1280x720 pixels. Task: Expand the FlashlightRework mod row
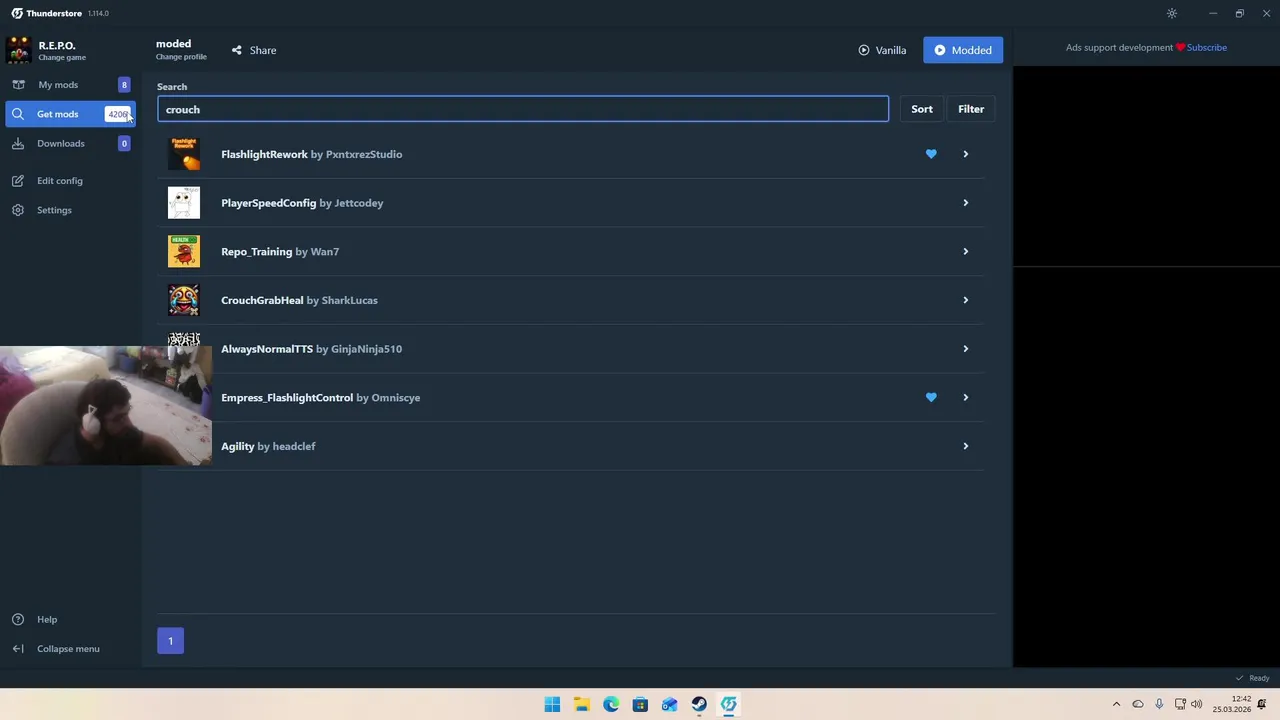pyautogui.click(x=965, y=154)
